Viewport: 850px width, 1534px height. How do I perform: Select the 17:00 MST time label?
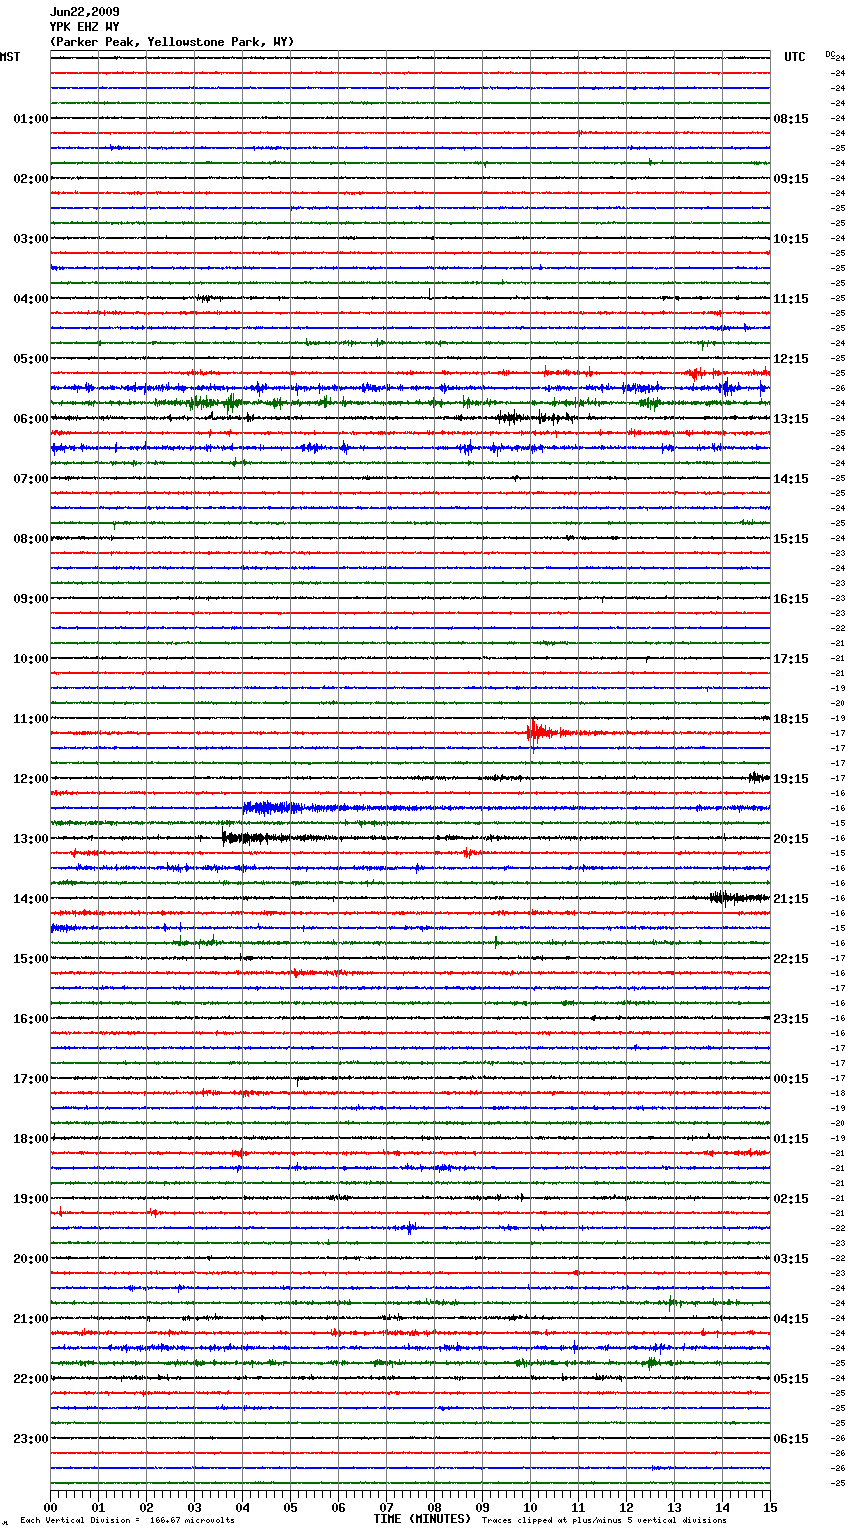(x=31, y=1079)
